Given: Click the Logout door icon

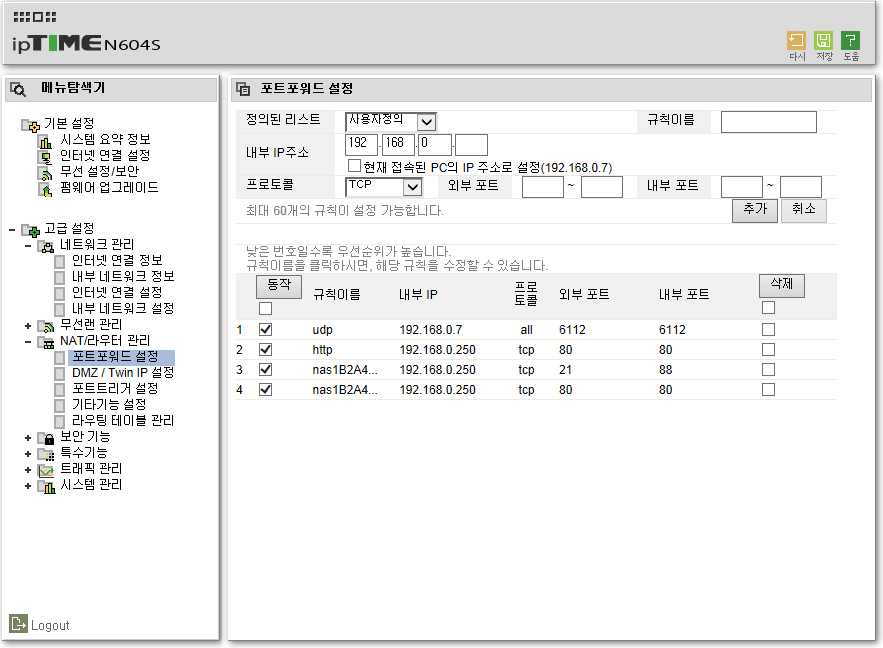Looking at the screenshot, I should click(x=18, y=623).
